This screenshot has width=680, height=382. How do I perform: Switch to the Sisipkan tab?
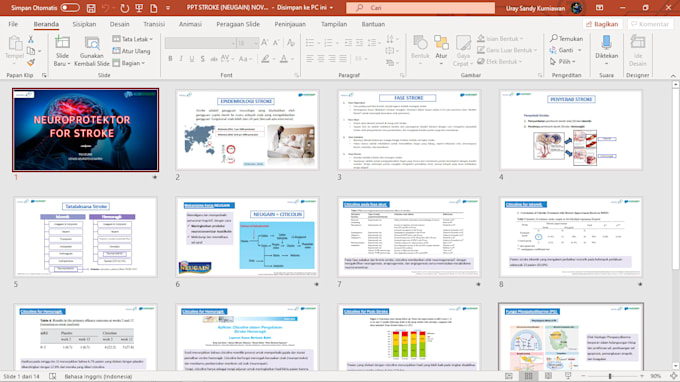[84, 24]
